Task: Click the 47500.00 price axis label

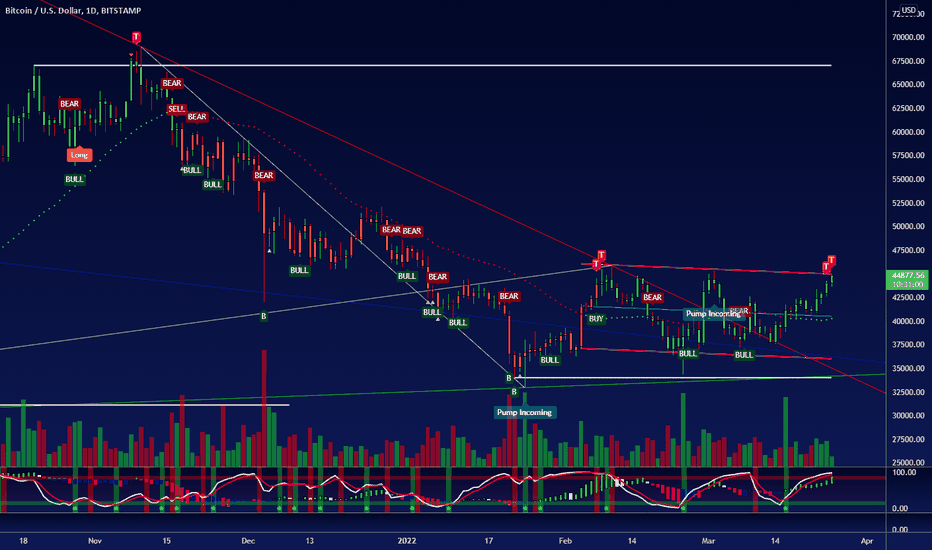Action: [908, 250]
